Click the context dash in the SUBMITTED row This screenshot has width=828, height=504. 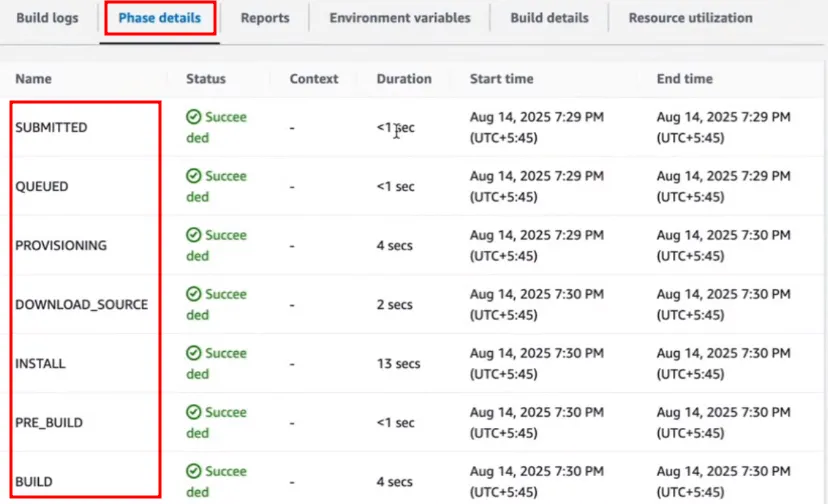pyautogui.click(x=292, y=128)
